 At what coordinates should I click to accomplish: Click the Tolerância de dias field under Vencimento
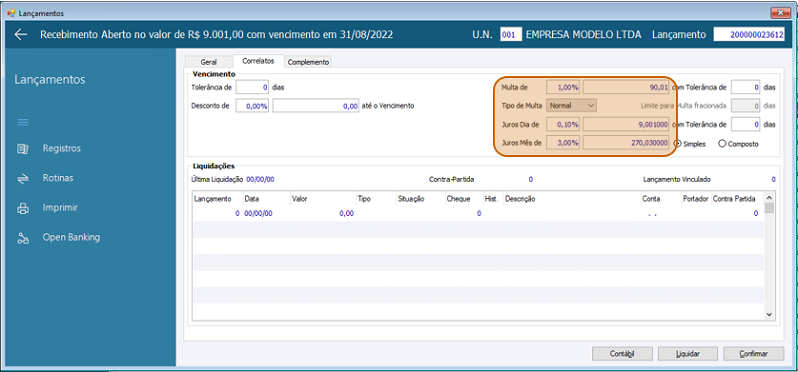(252, 87)
